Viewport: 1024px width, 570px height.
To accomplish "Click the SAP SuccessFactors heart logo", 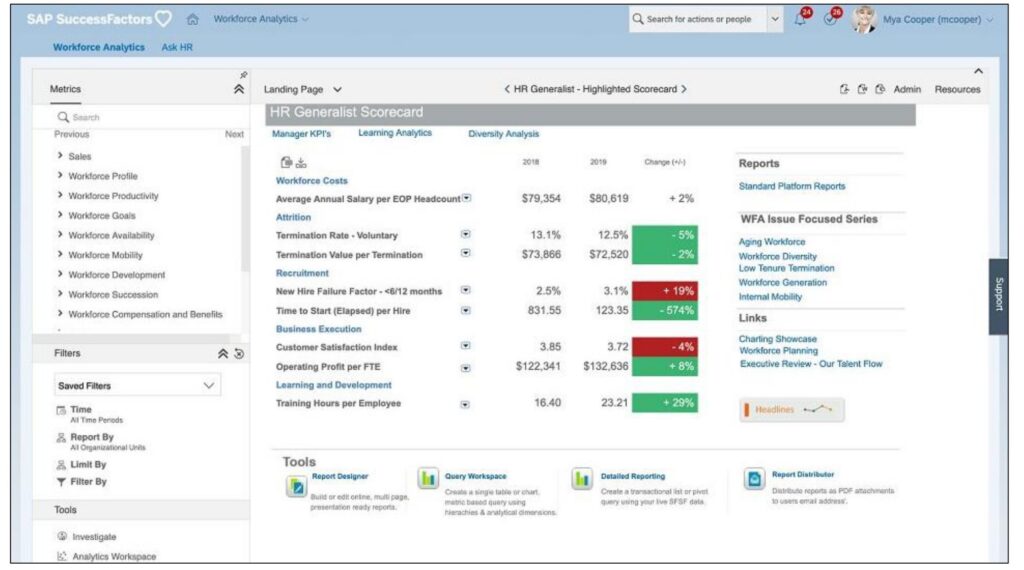I will click(163, 19).
